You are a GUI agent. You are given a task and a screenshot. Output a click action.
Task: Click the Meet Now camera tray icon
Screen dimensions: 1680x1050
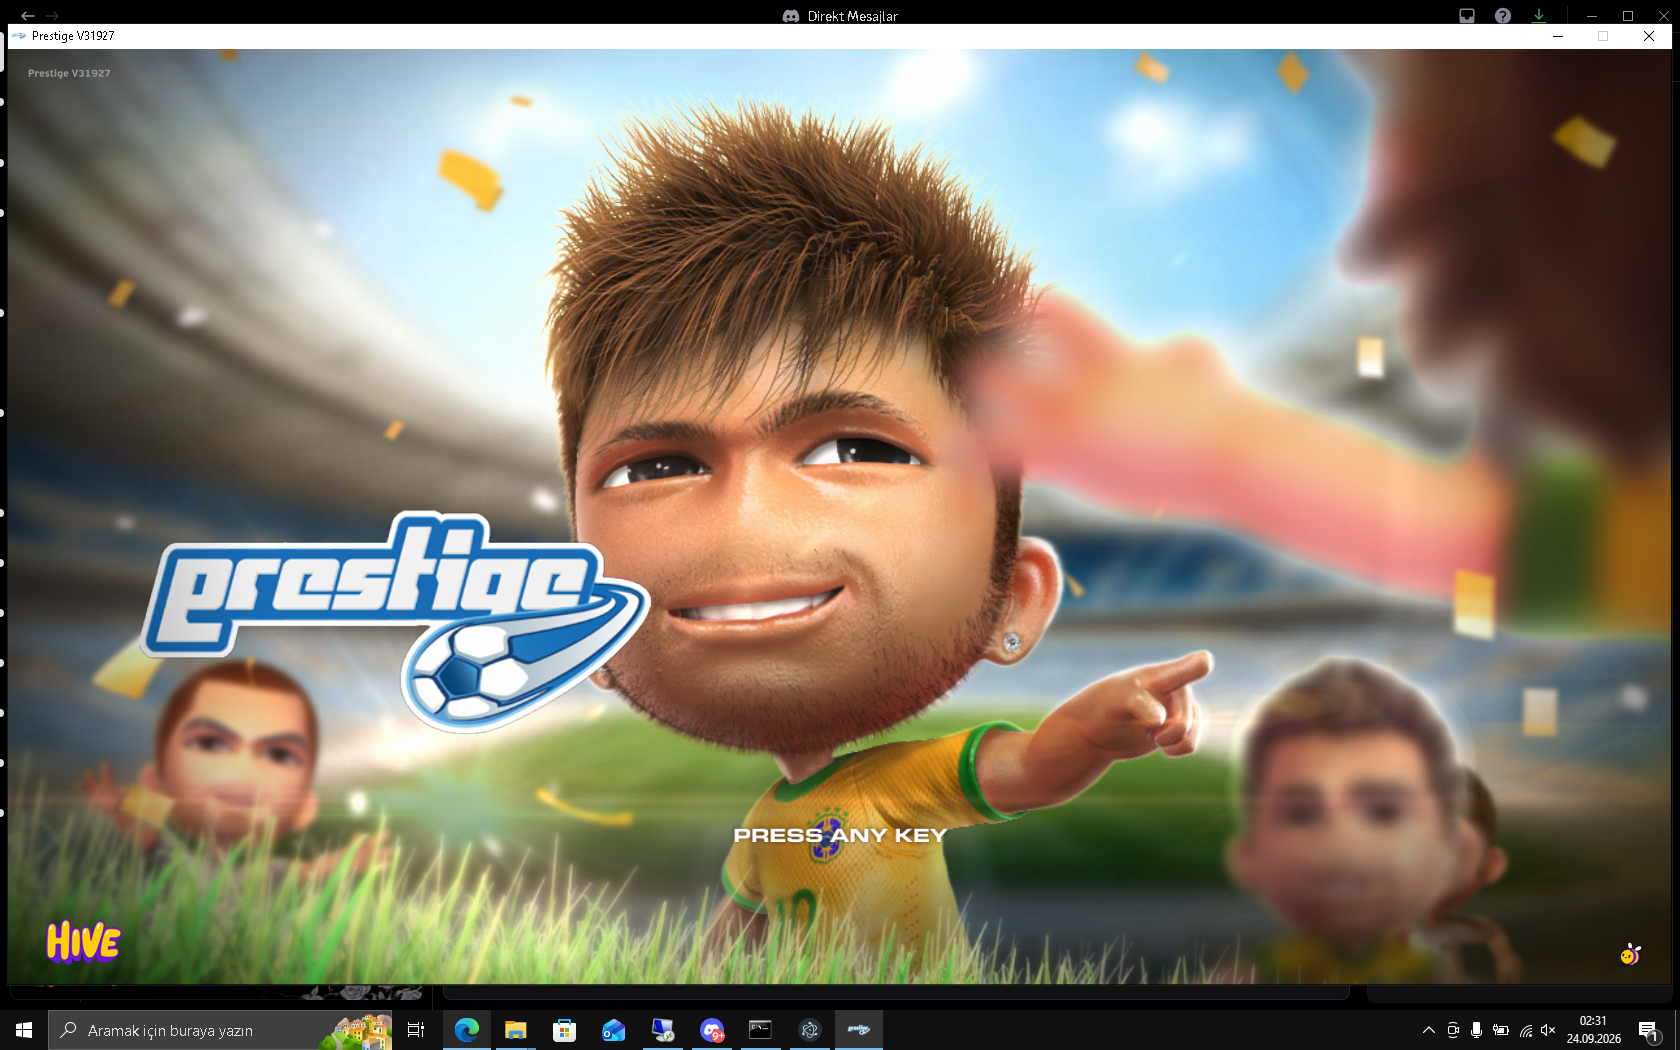1453,1030
